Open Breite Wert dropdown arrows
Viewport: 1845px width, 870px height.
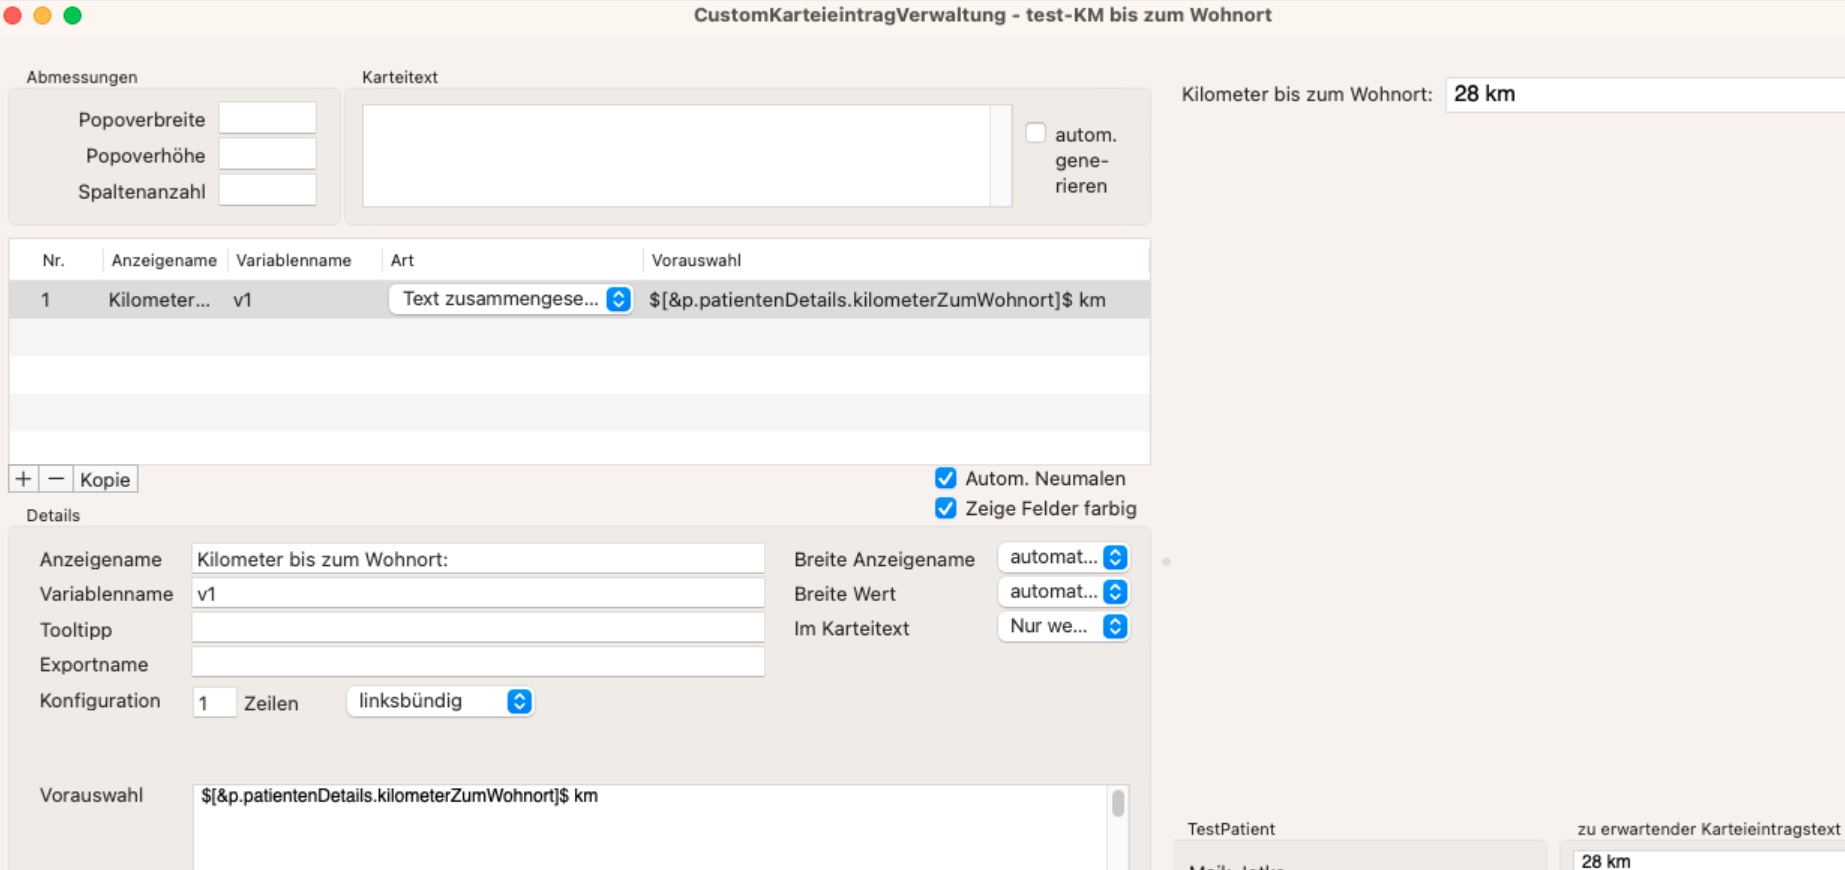point(1115,592)
